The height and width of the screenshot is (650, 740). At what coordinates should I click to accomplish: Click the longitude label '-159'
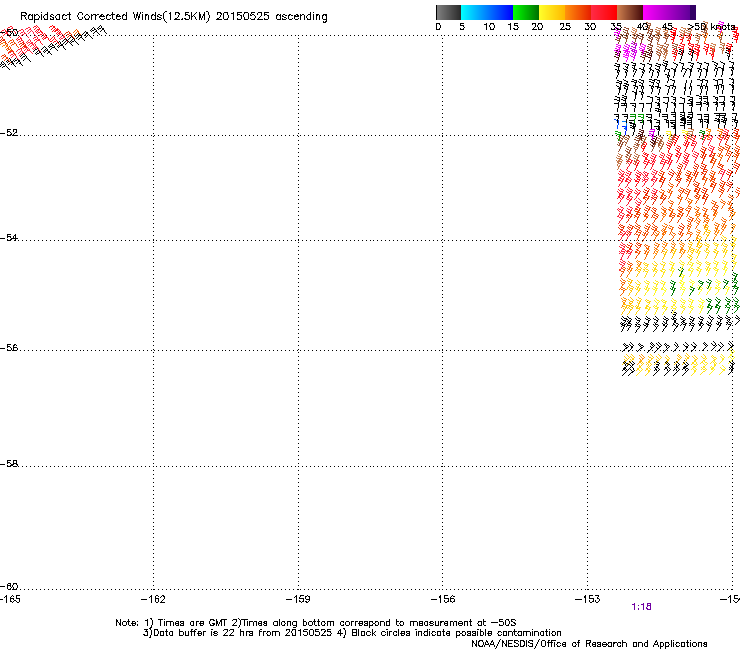pyautogui.click(x=298, y=599)
